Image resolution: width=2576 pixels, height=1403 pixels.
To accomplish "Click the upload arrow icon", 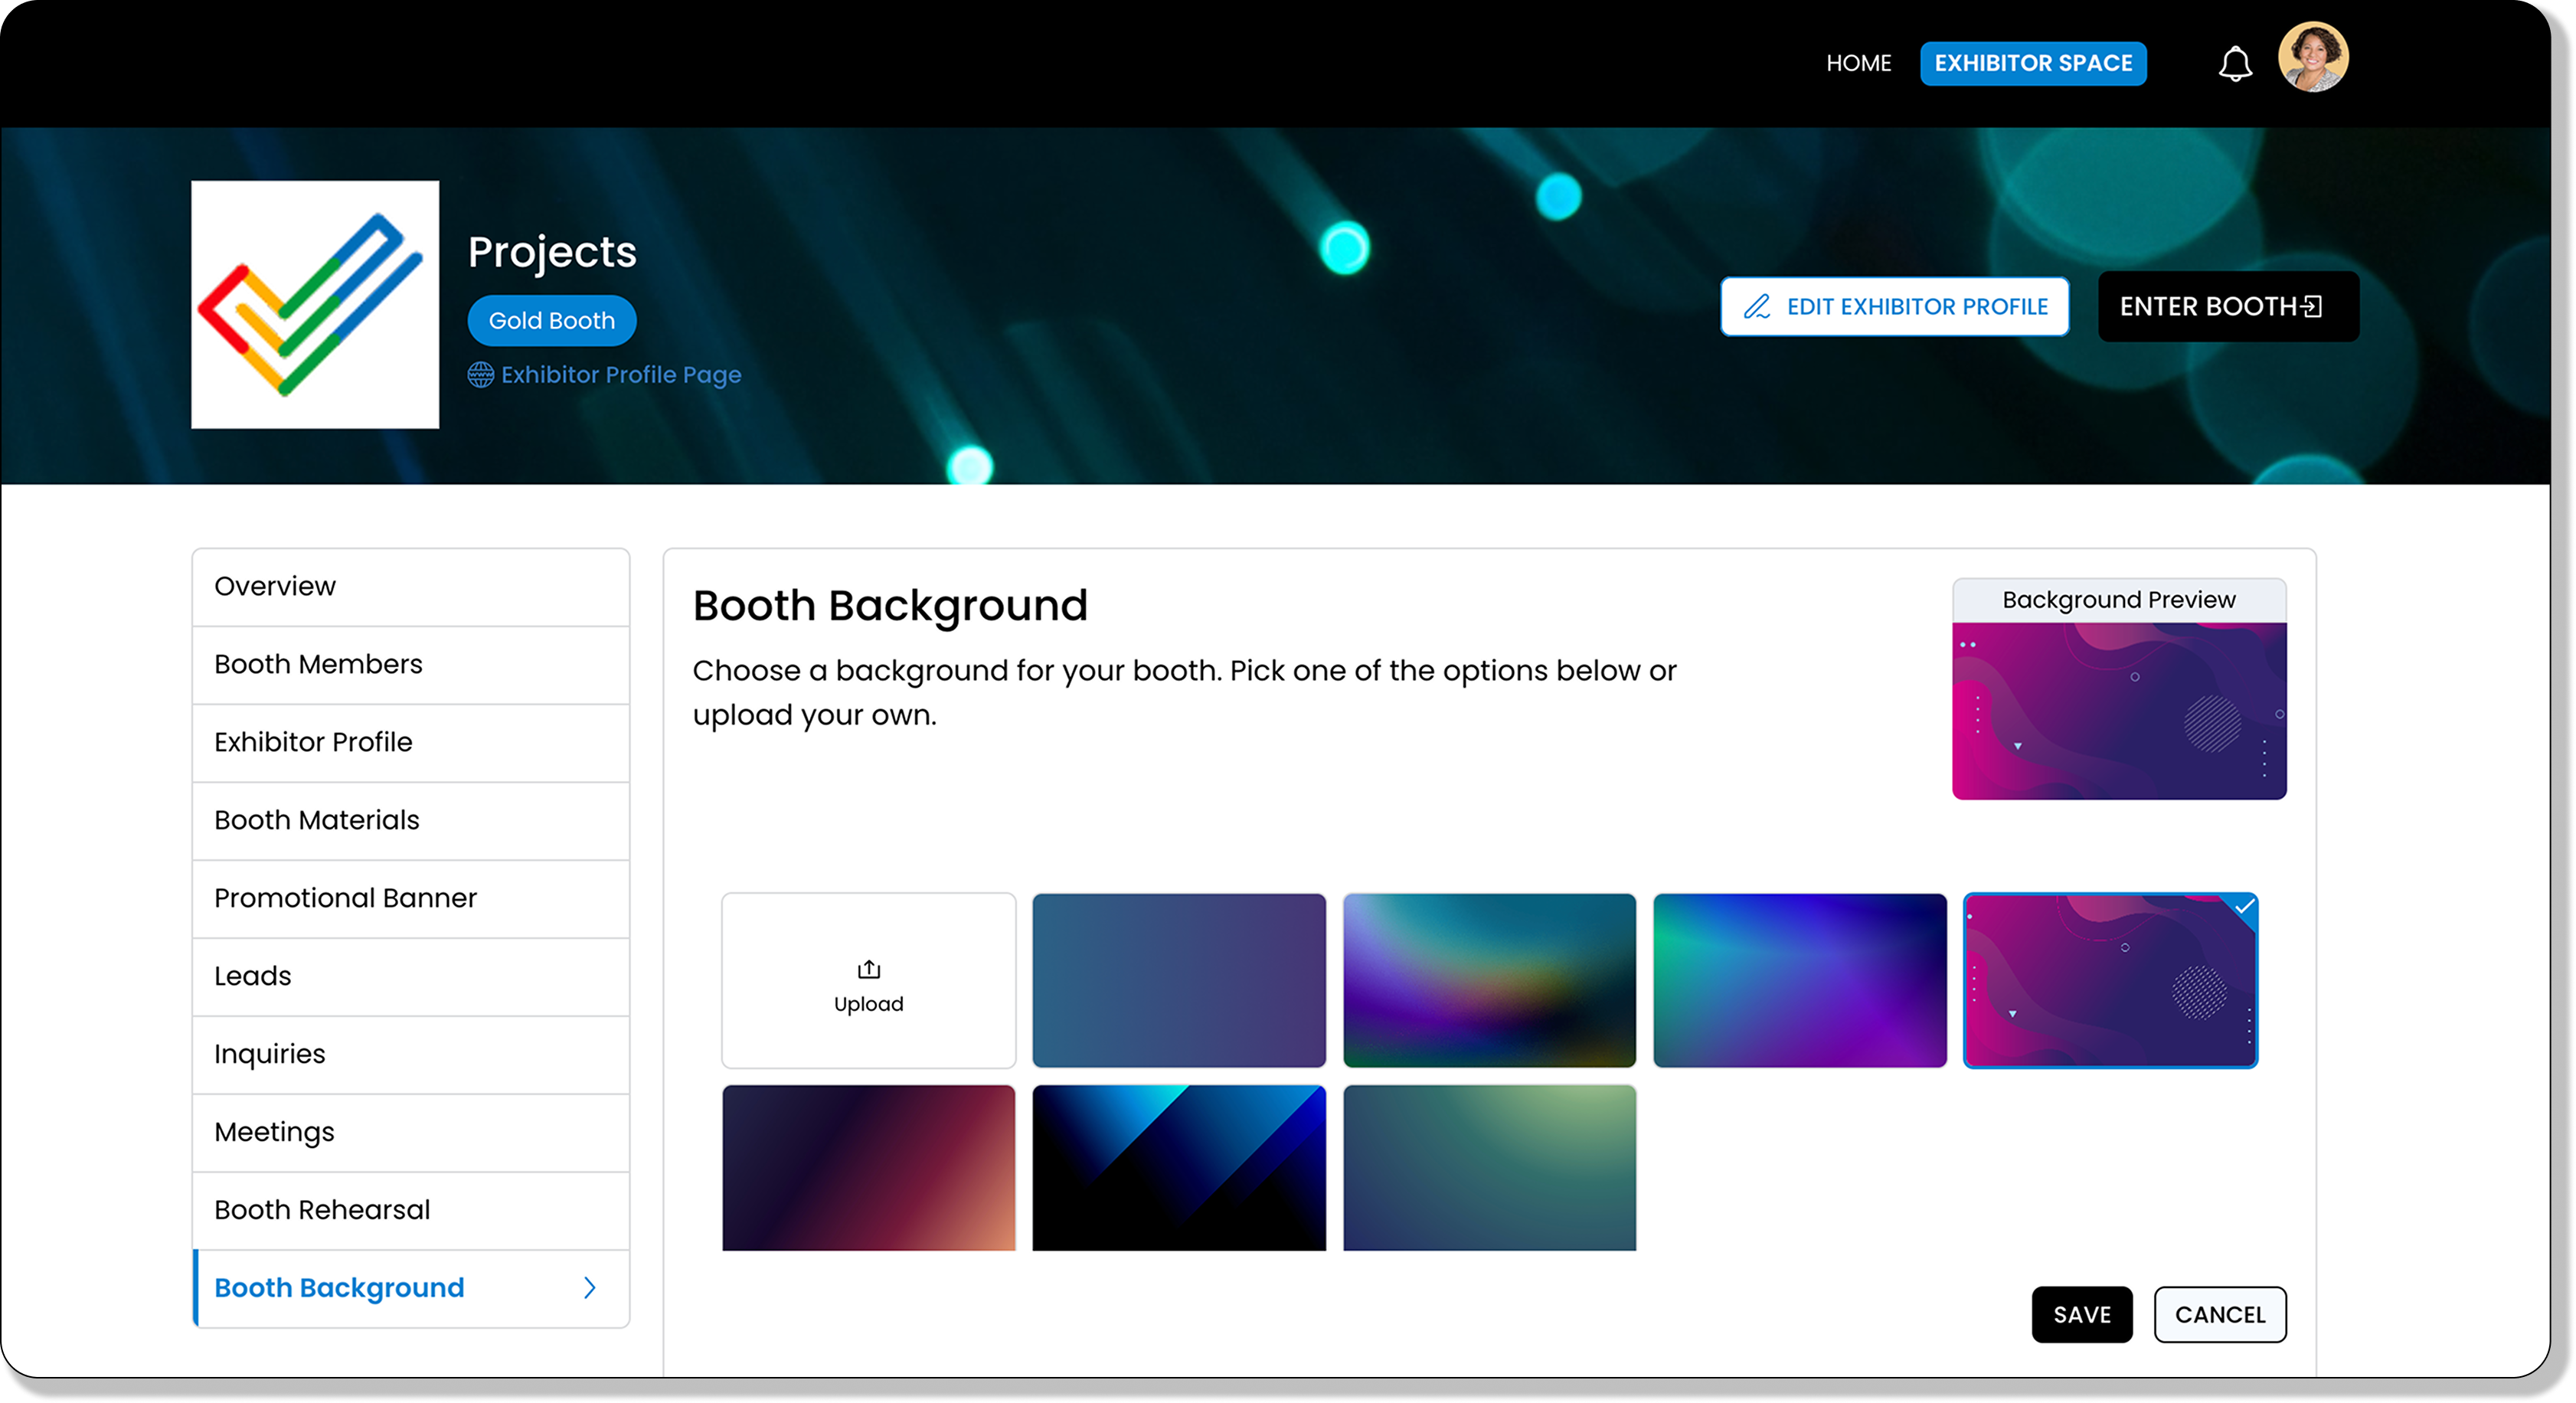I will 868,969.
